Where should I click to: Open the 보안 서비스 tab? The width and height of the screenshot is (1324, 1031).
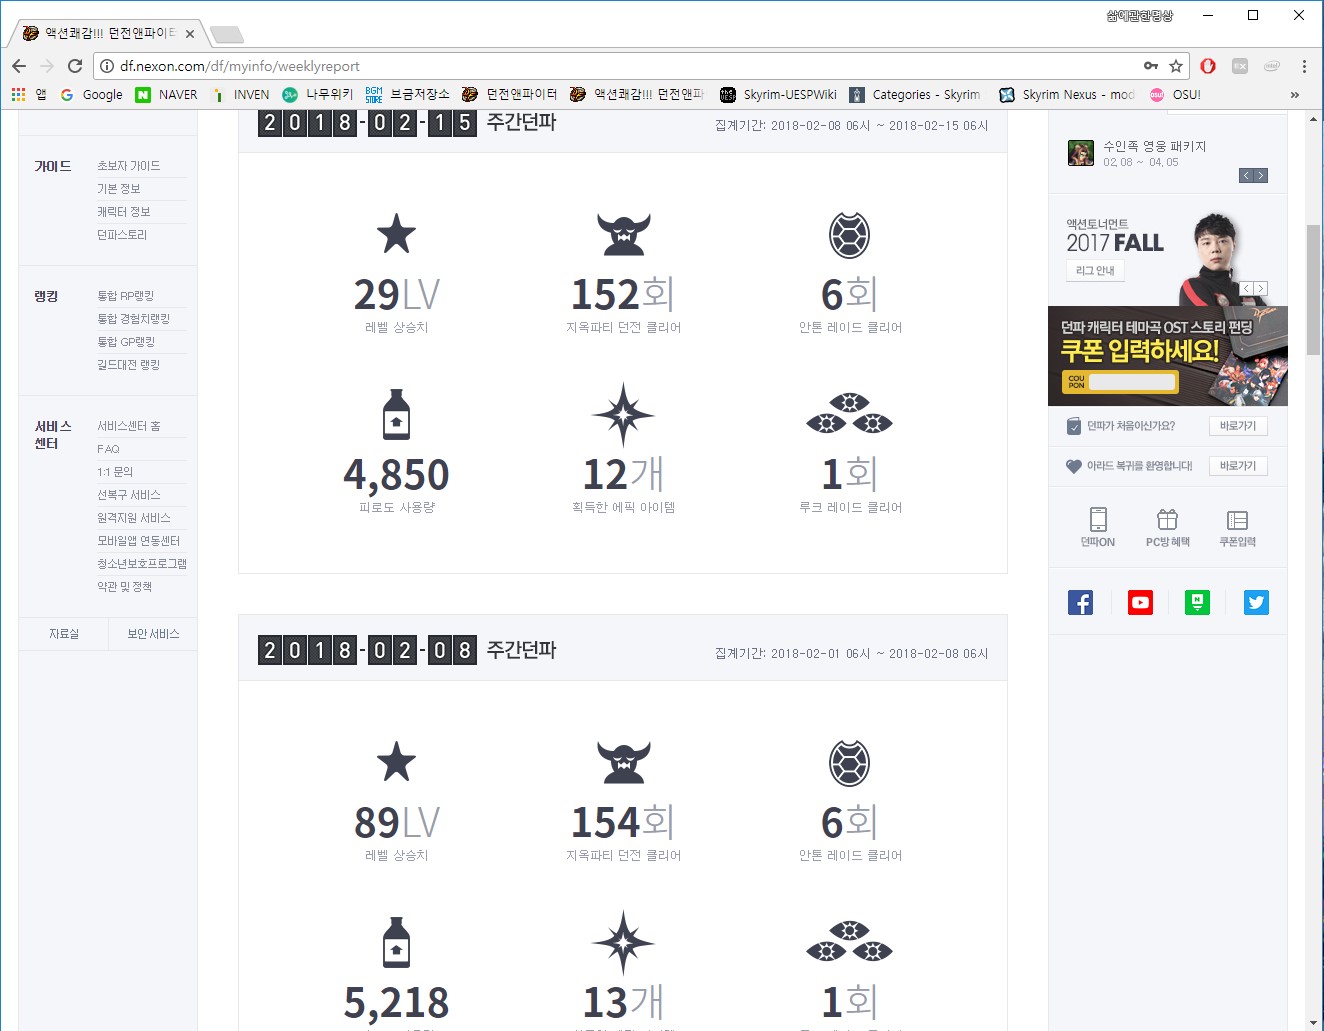[153, 634]
